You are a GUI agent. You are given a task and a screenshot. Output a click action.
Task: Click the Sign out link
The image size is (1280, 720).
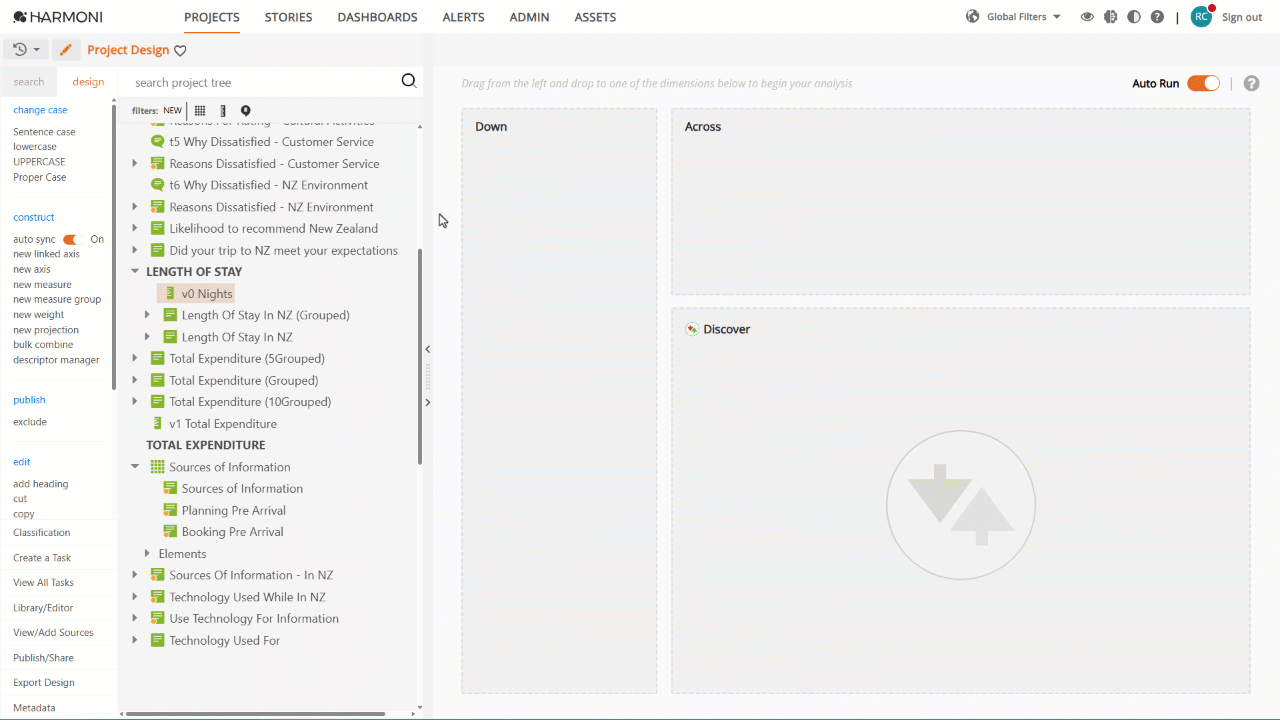click(x=1242, y=17)
